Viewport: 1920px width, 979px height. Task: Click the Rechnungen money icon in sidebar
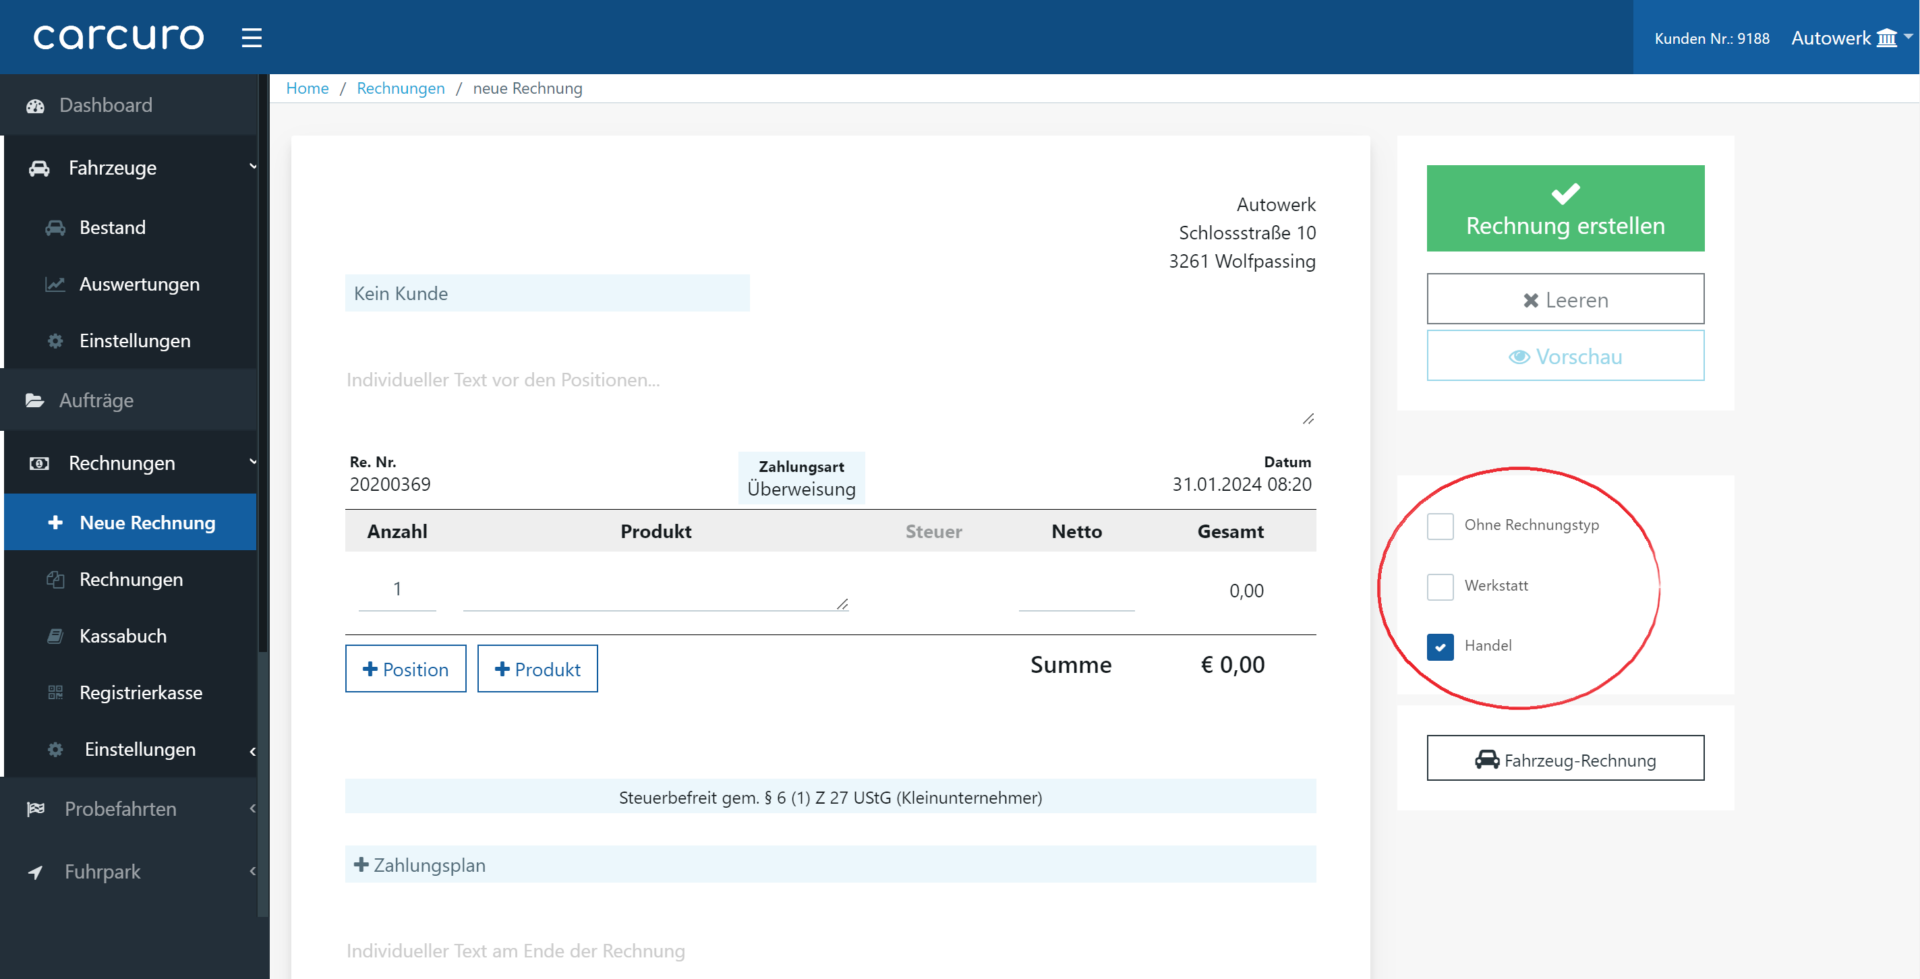39,464
